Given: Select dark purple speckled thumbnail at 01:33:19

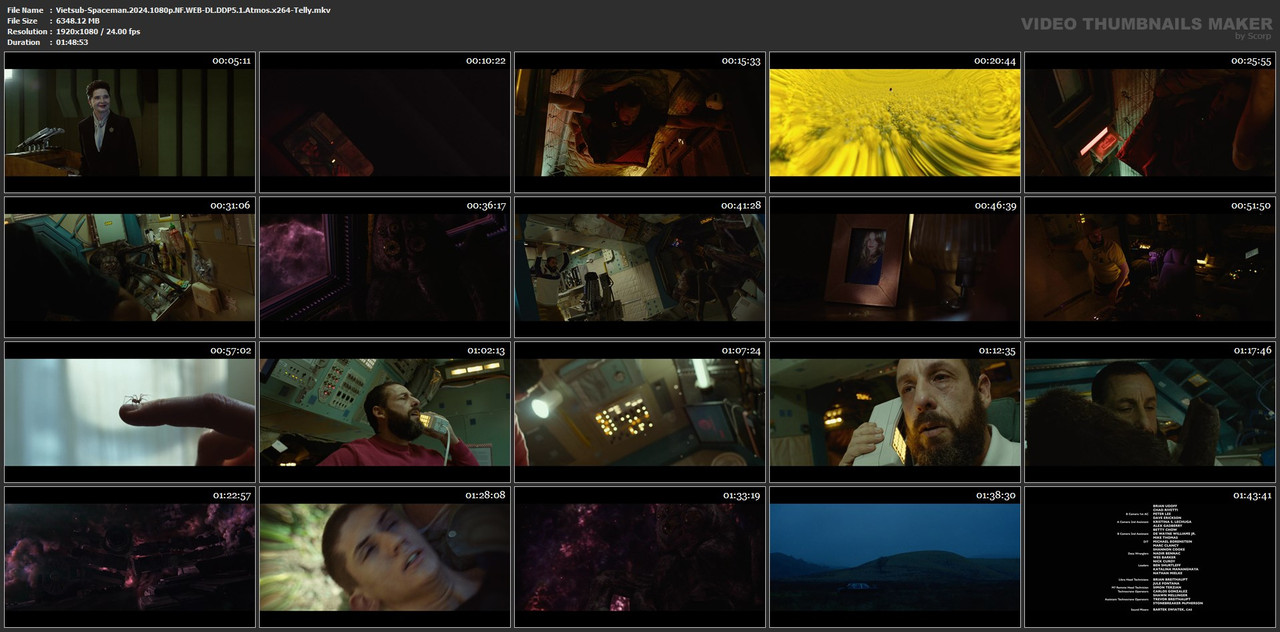Looking at the screenshot, I should pyautogui.click(x=640, y=557).
